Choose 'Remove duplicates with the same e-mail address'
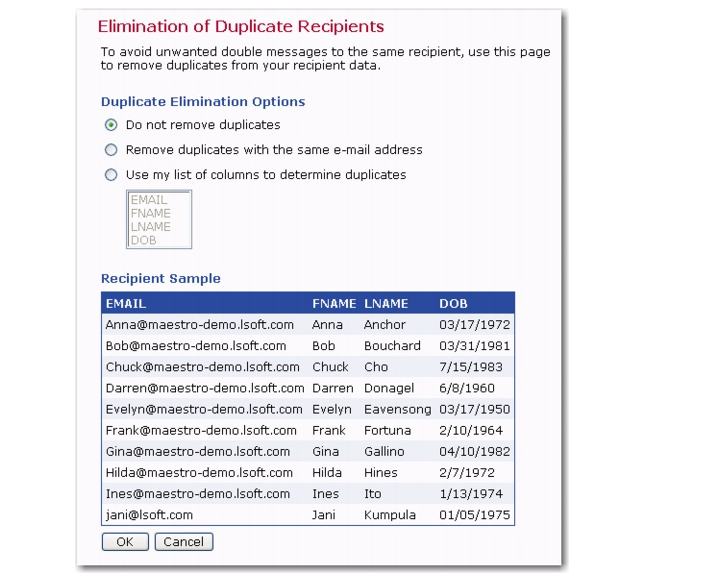 [x=111, y=150]
